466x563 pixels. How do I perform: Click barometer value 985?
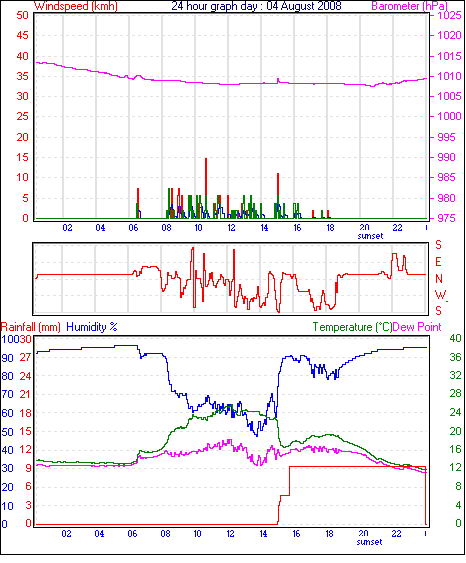click(x=446, y=177)
